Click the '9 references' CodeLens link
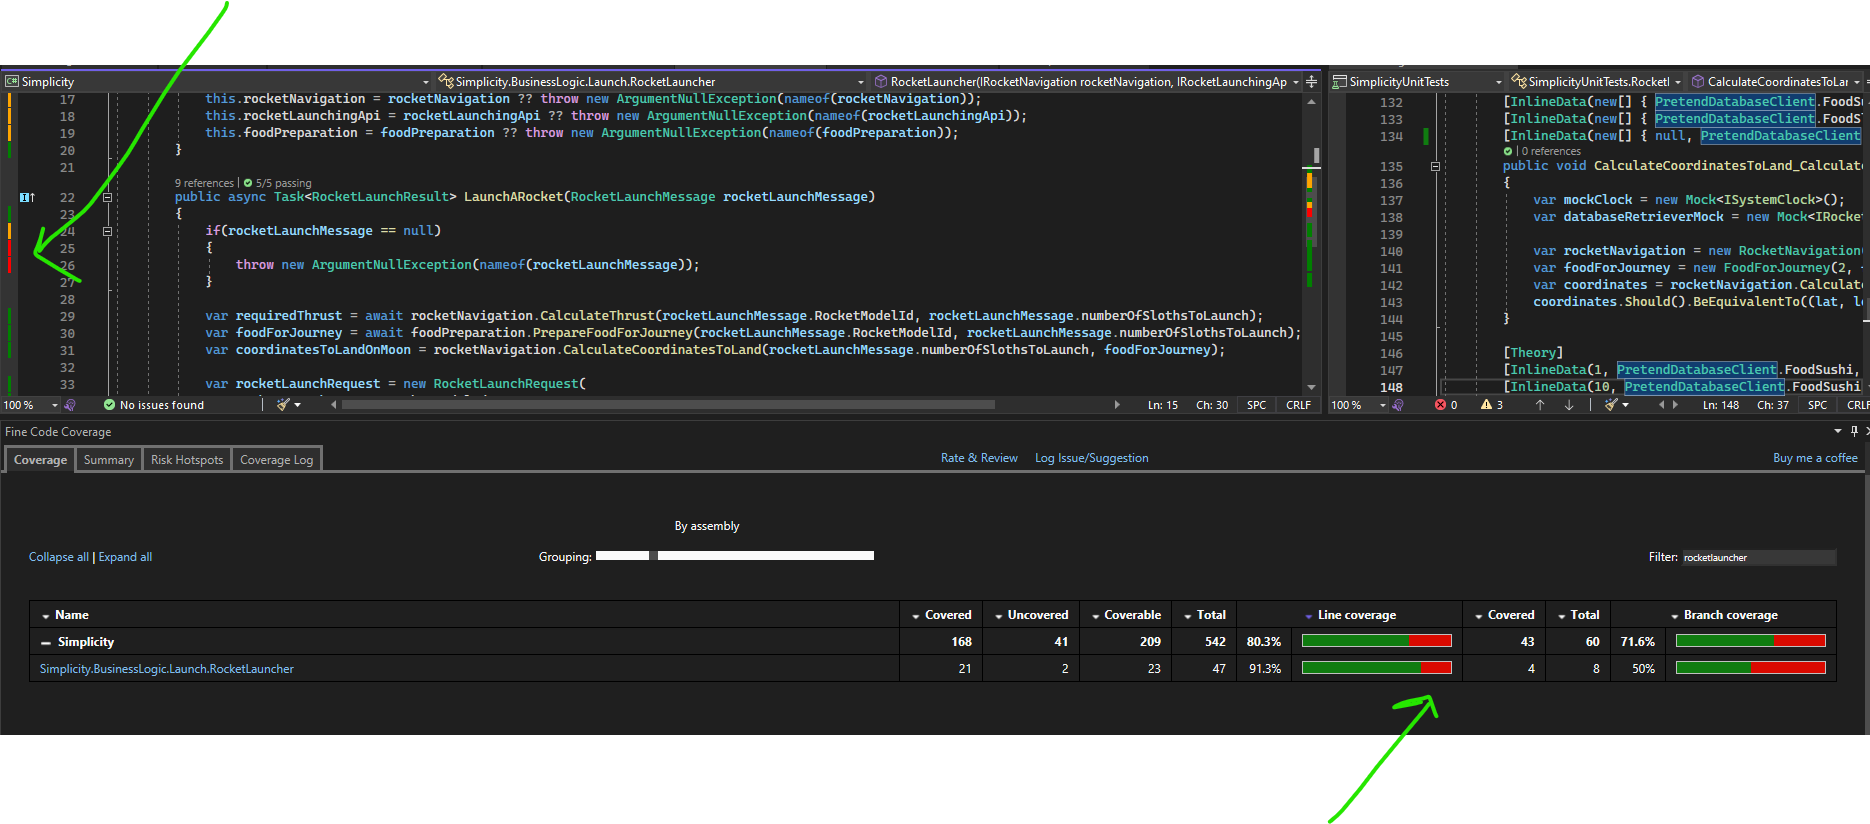This screenshot has height=824, width=1870. [x=204, y=183]
